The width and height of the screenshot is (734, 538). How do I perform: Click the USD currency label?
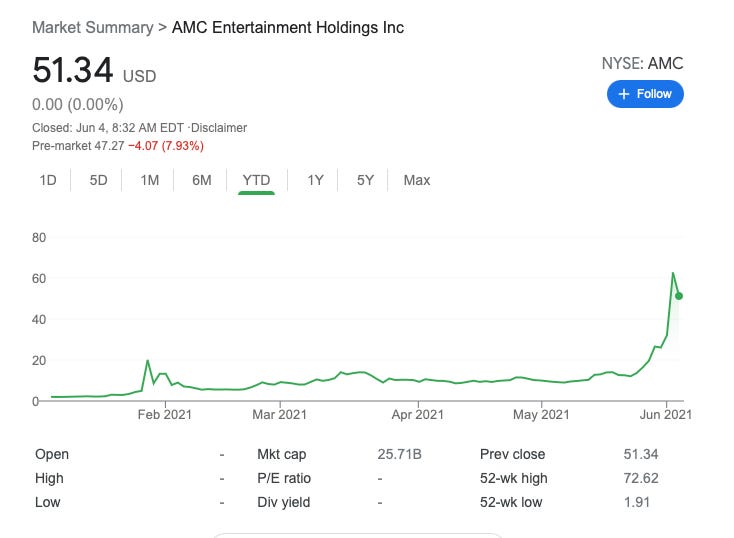tap(139, 76)
